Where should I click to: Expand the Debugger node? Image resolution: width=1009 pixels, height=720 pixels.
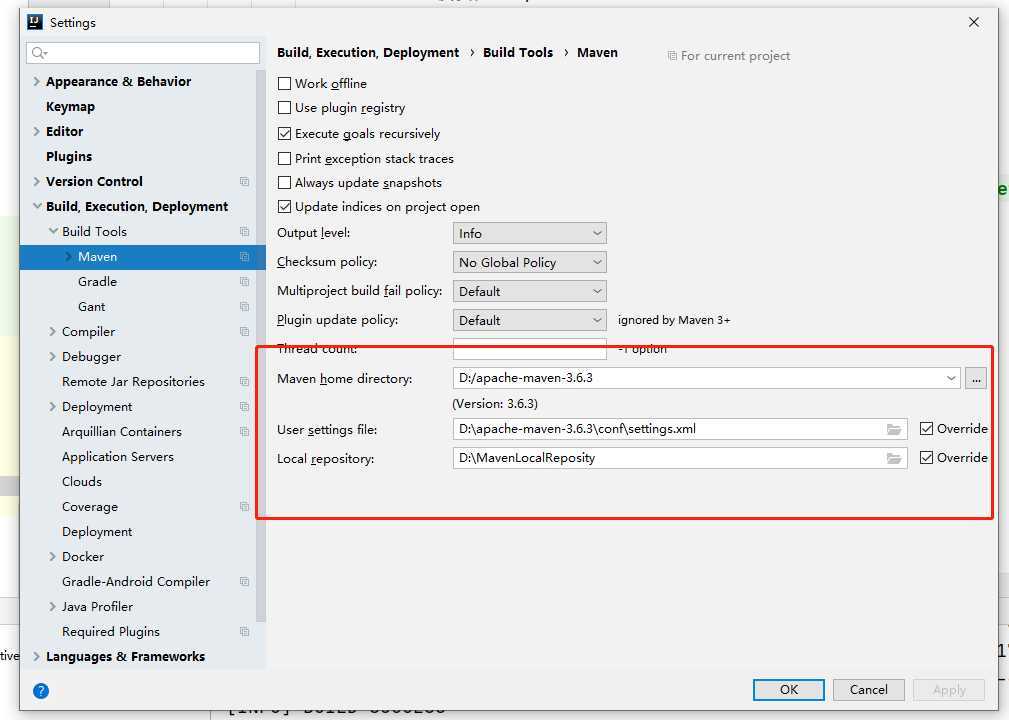[x=53, y=356]
